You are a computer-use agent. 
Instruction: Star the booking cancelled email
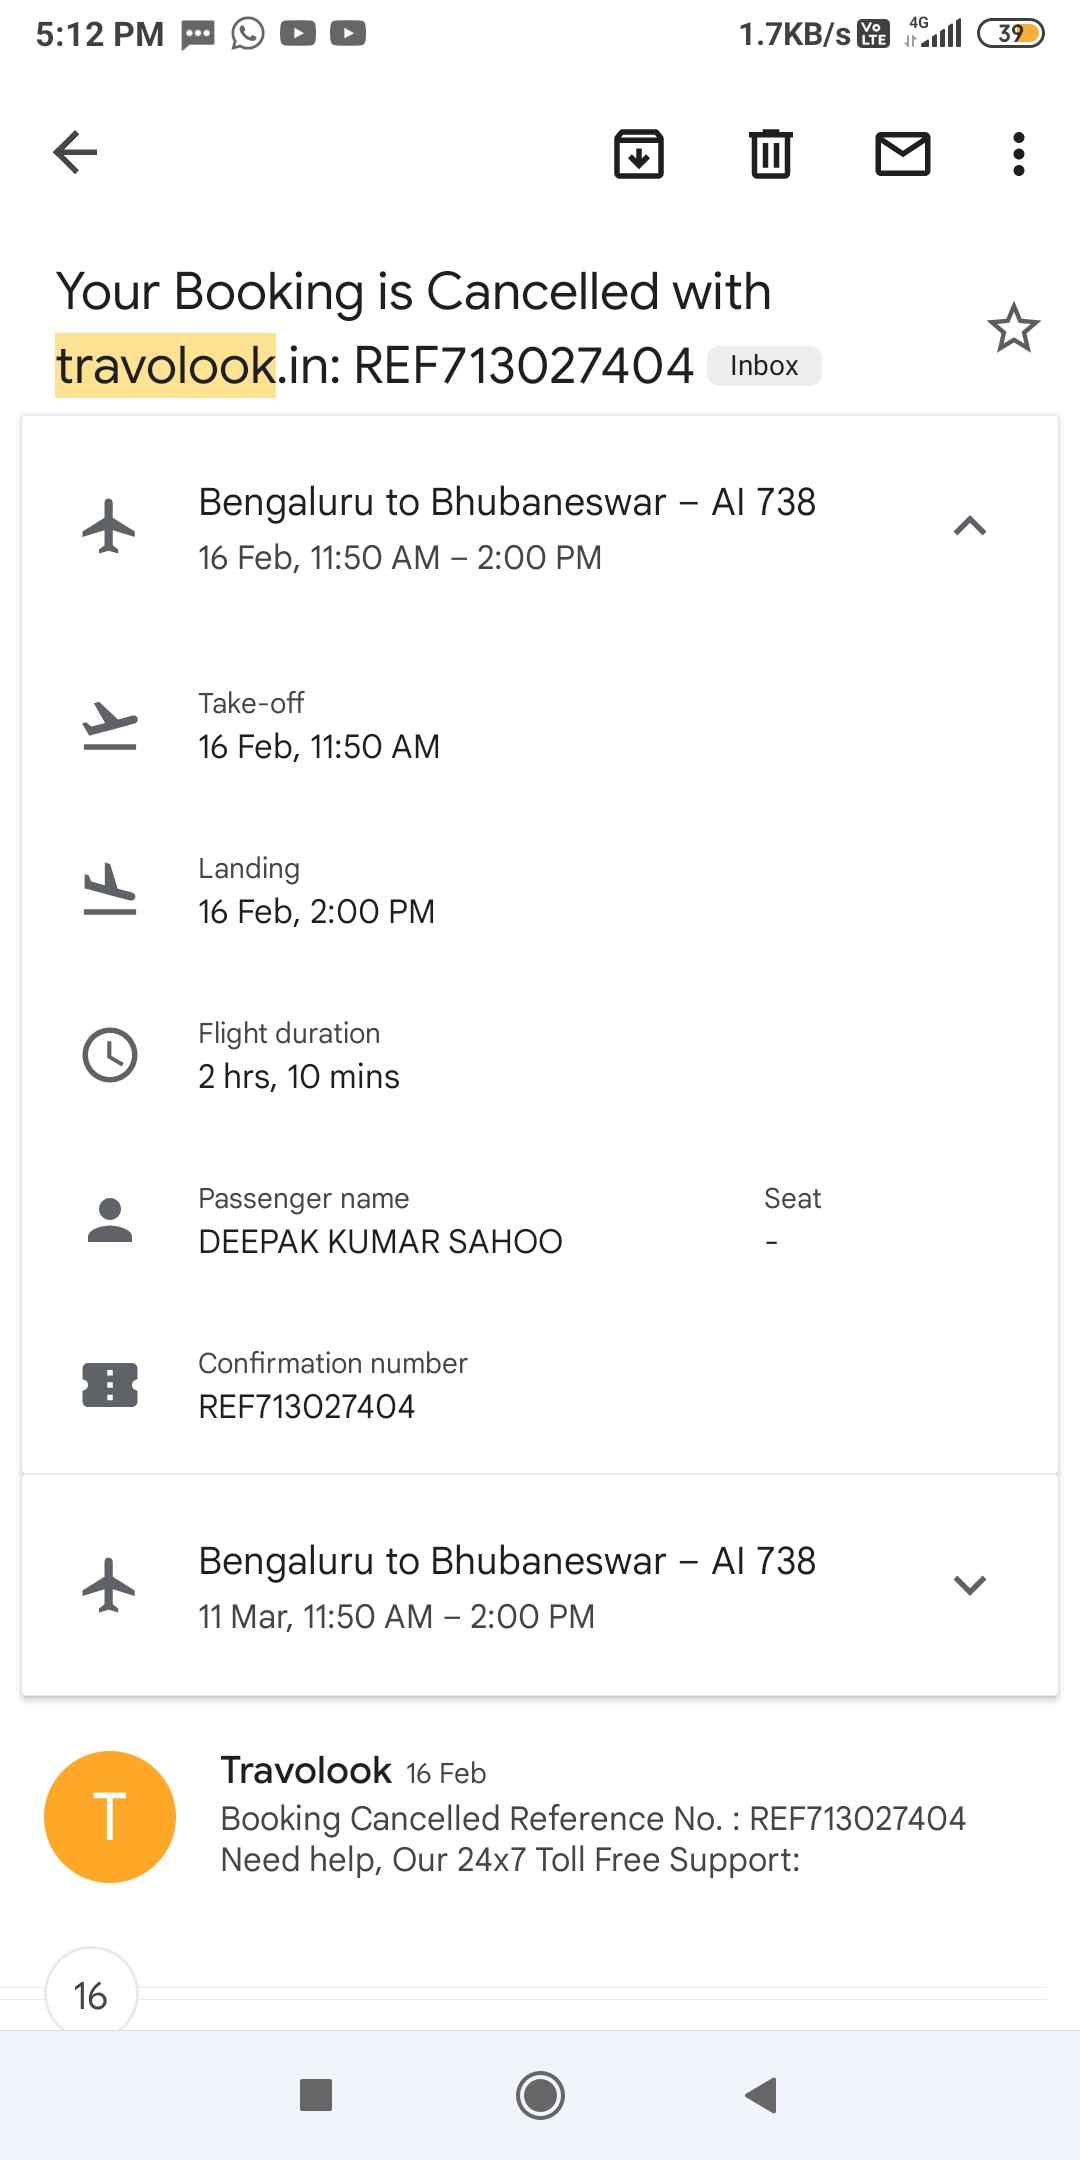point(1013,328)
